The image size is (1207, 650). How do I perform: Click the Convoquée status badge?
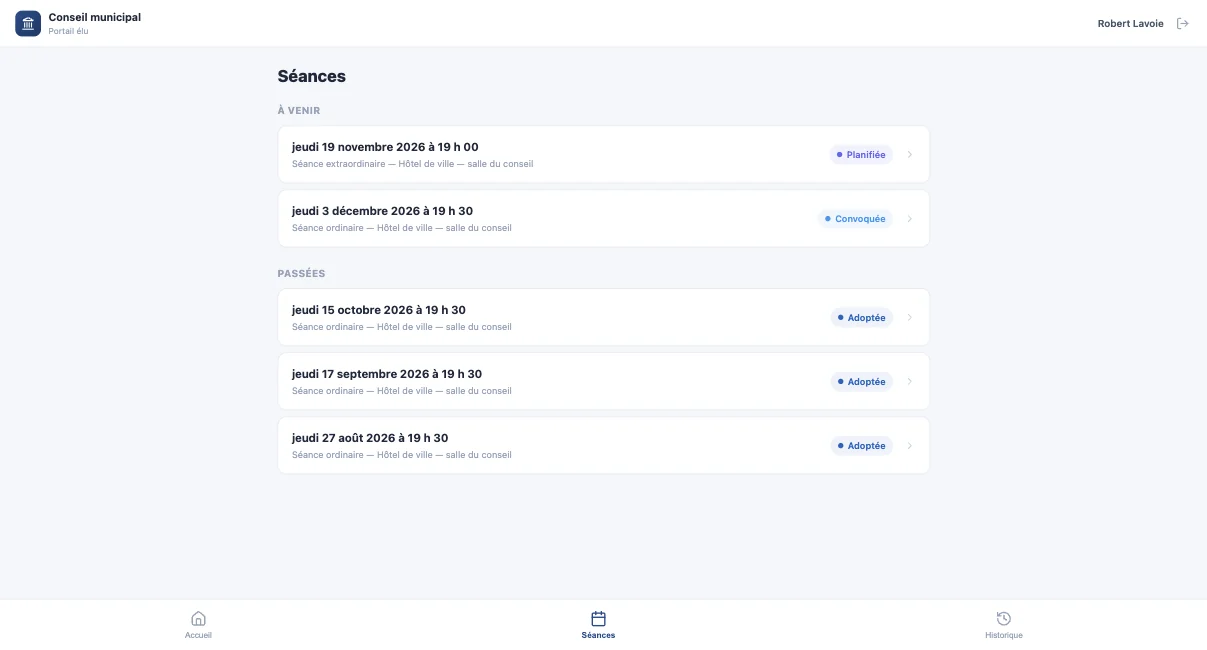(x=855, y=219)
